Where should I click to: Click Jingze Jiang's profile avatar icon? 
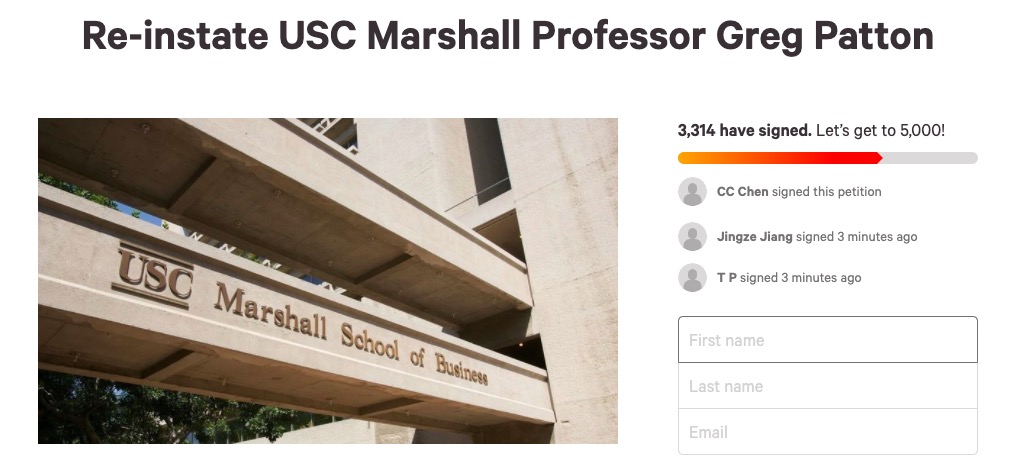(692, 237)
